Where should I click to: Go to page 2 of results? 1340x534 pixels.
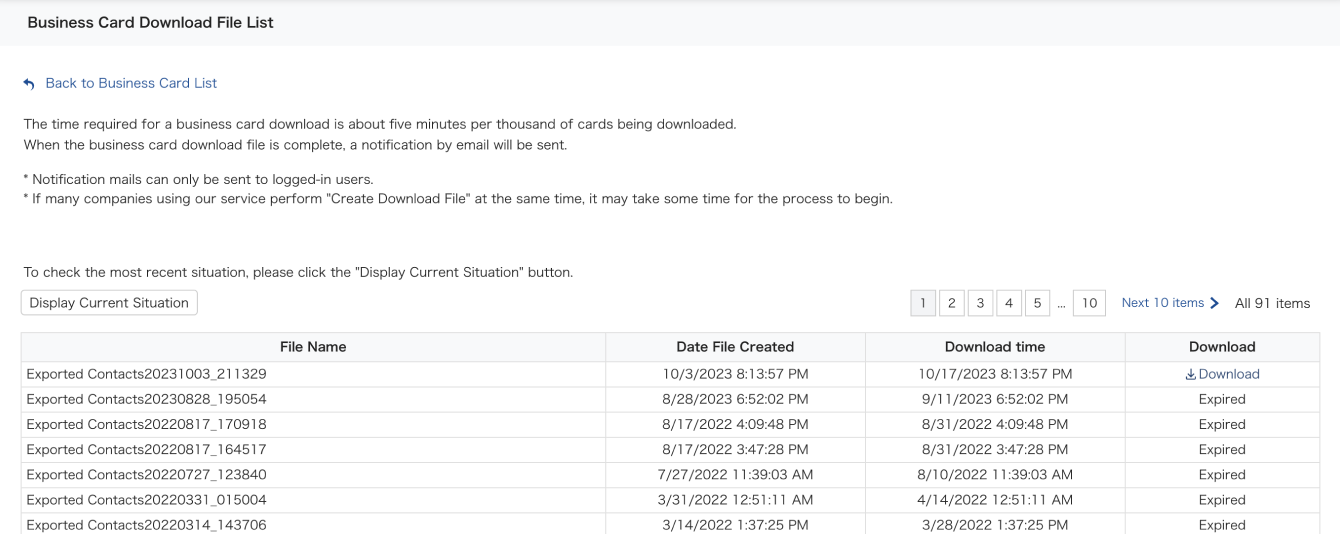[952, 303]
